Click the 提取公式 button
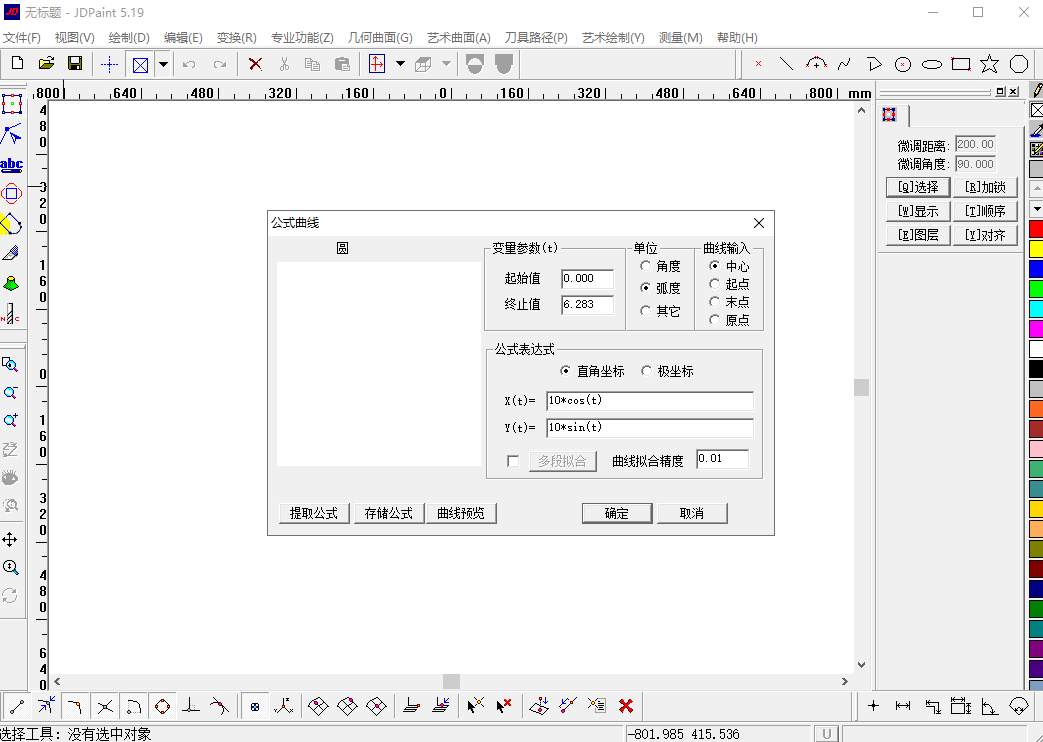The width and height of the screenshot is (1043, 742). point(314,513)
